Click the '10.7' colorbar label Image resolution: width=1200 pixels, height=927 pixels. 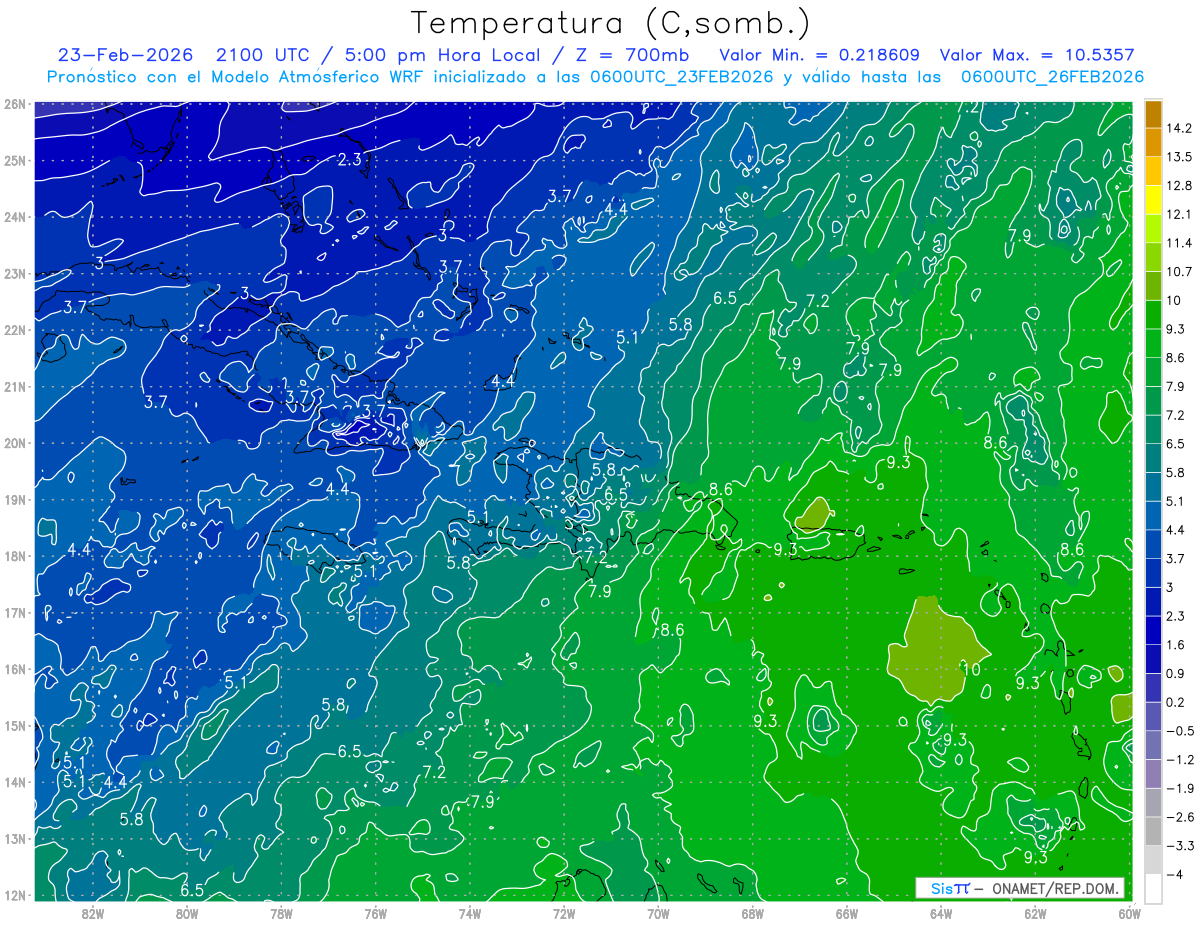click(x=1179, y=272)
